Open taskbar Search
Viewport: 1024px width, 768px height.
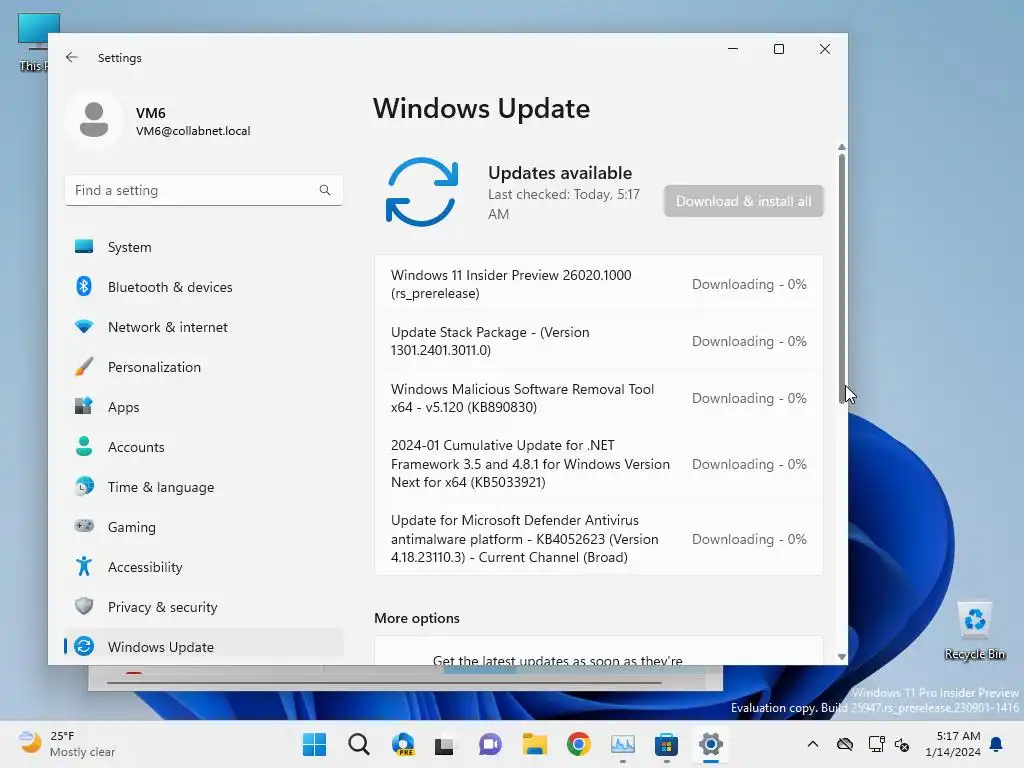[359, 744]
